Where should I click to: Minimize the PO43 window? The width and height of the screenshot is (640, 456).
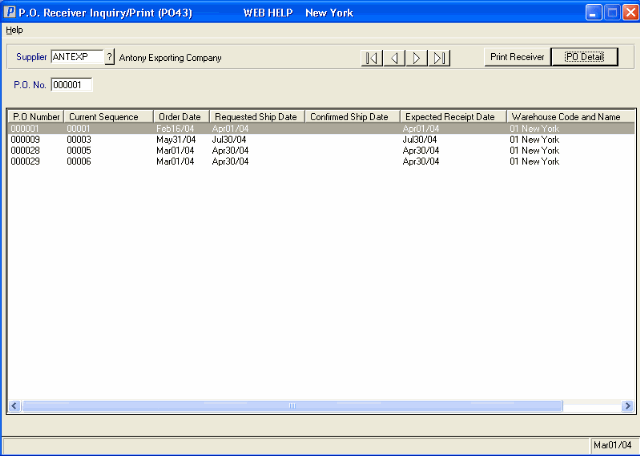tap(594, 13)
